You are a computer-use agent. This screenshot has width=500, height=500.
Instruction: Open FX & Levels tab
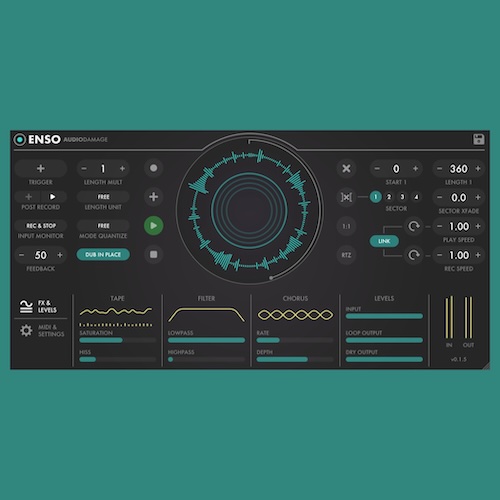point(39,306)
